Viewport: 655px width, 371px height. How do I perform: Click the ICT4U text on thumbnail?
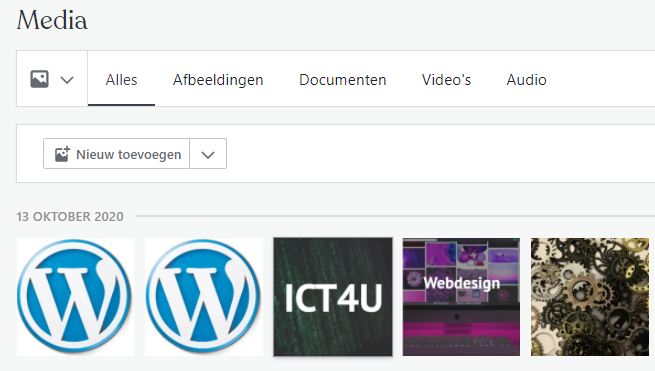coord(333,298)
